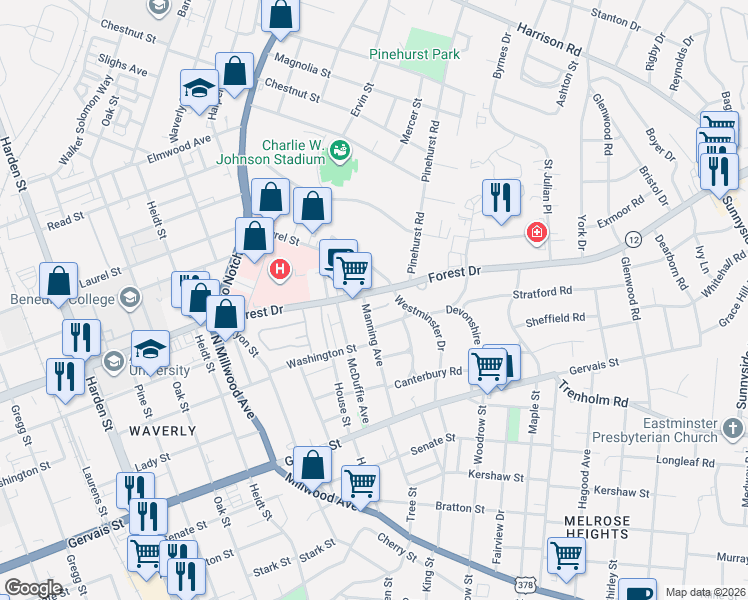Select the MELROSE HEIGHTS neighborhood label
The width and height of the screenshot is (748, 600).
[x=597, y=528]
